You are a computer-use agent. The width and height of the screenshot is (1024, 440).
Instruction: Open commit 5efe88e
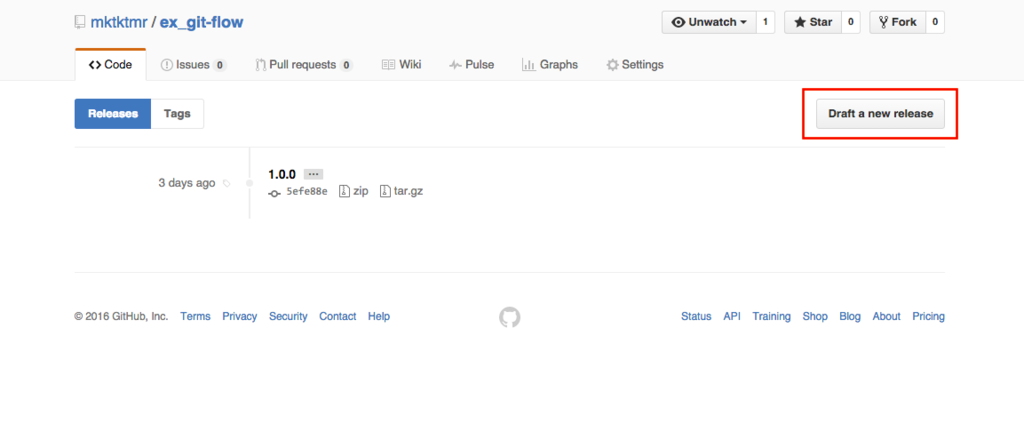click(307, 192)
